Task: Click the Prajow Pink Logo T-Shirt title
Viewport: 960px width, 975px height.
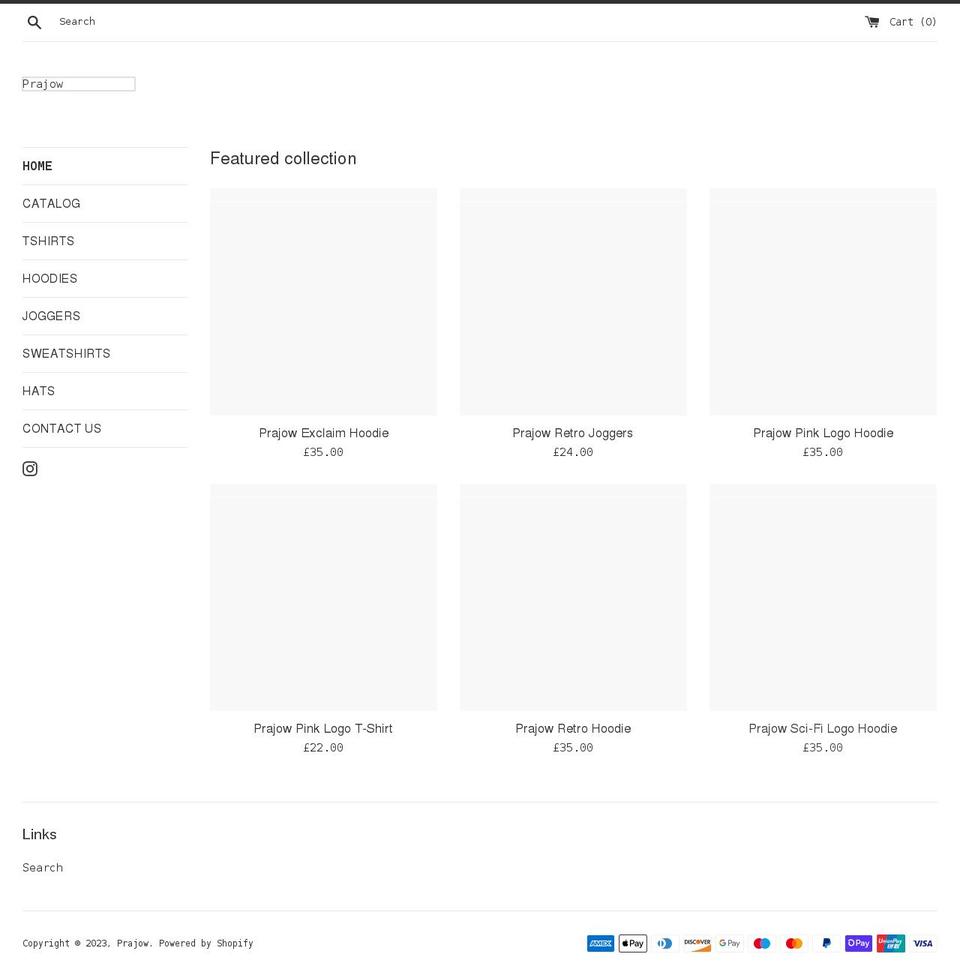Action: [x=323, y=728]
